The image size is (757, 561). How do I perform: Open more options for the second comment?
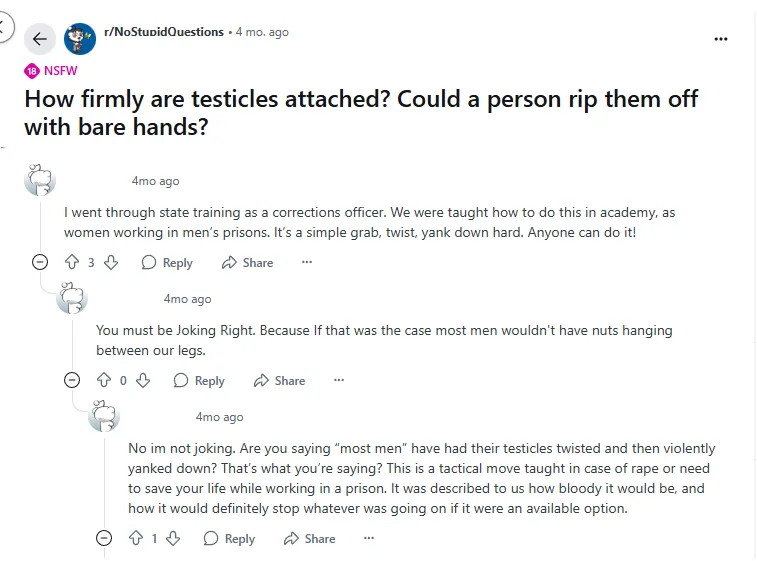(x=339, y=381)
